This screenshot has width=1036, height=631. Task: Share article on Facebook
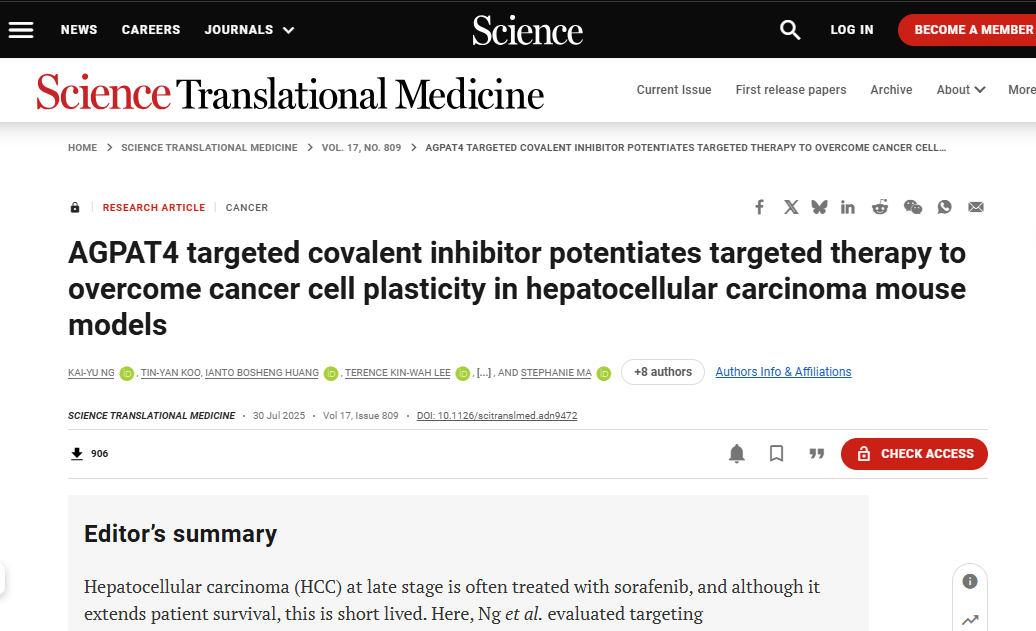pos(760,207)
